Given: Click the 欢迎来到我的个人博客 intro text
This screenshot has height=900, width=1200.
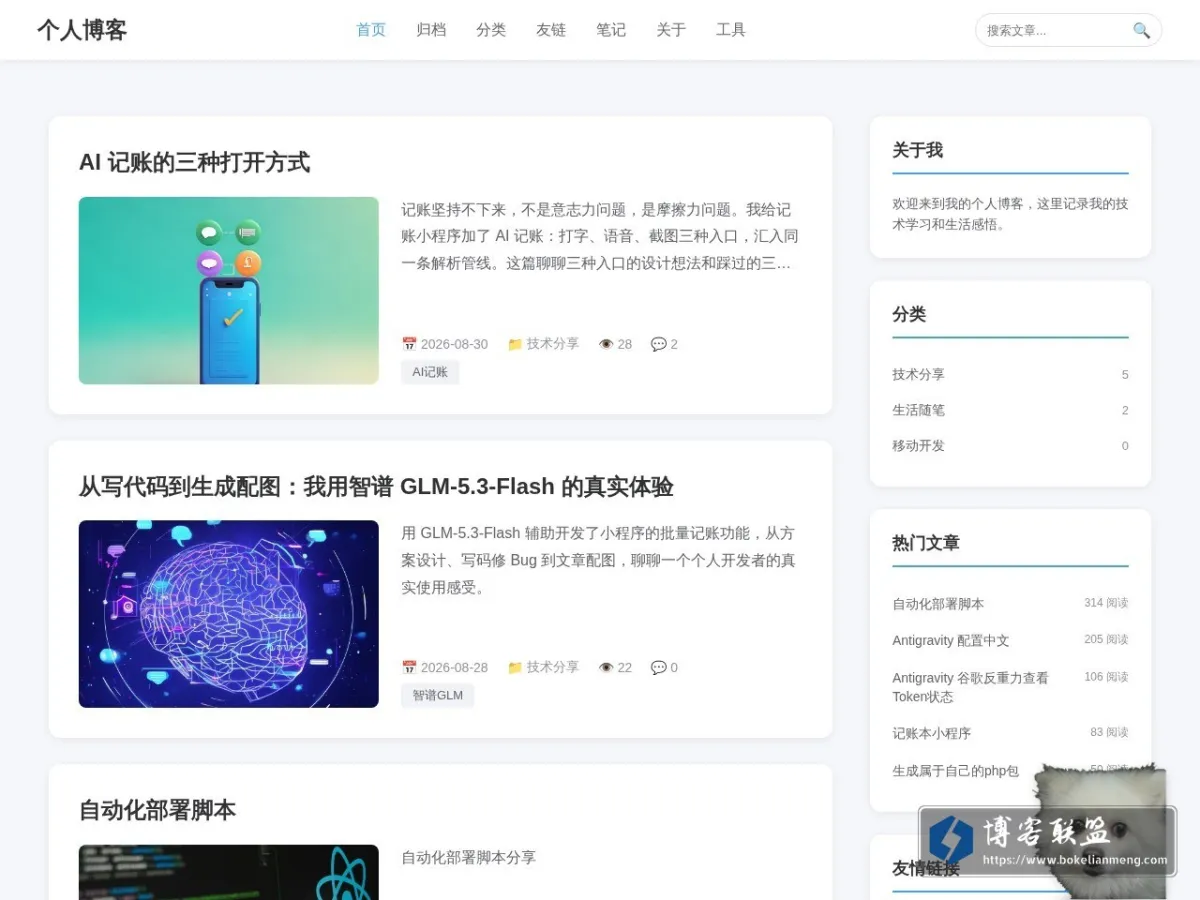Looking at the screenshot, I should pyautogui.click(x=1010, y=214).
